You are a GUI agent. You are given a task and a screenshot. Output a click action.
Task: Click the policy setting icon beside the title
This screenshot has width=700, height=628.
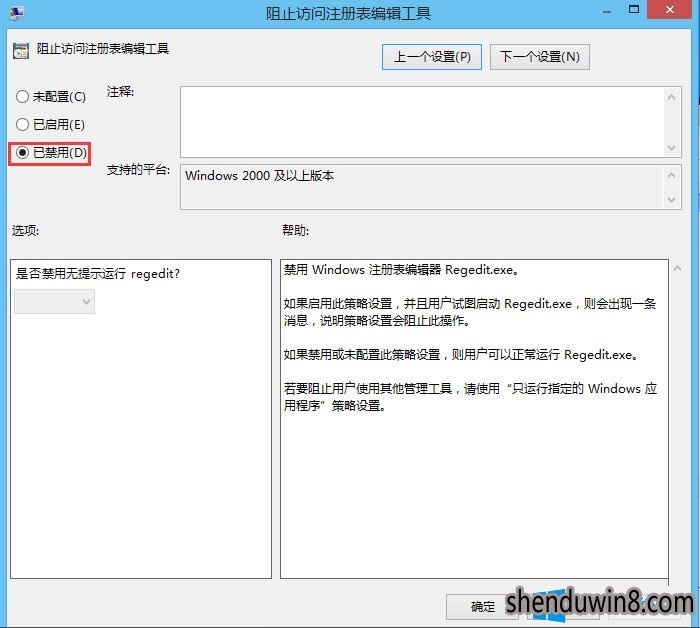point(21,51)
